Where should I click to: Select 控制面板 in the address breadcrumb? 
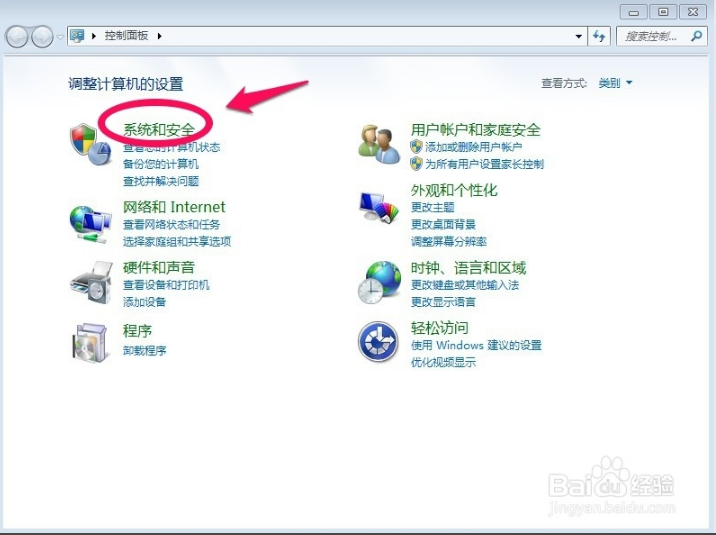[x=128, y=36]
